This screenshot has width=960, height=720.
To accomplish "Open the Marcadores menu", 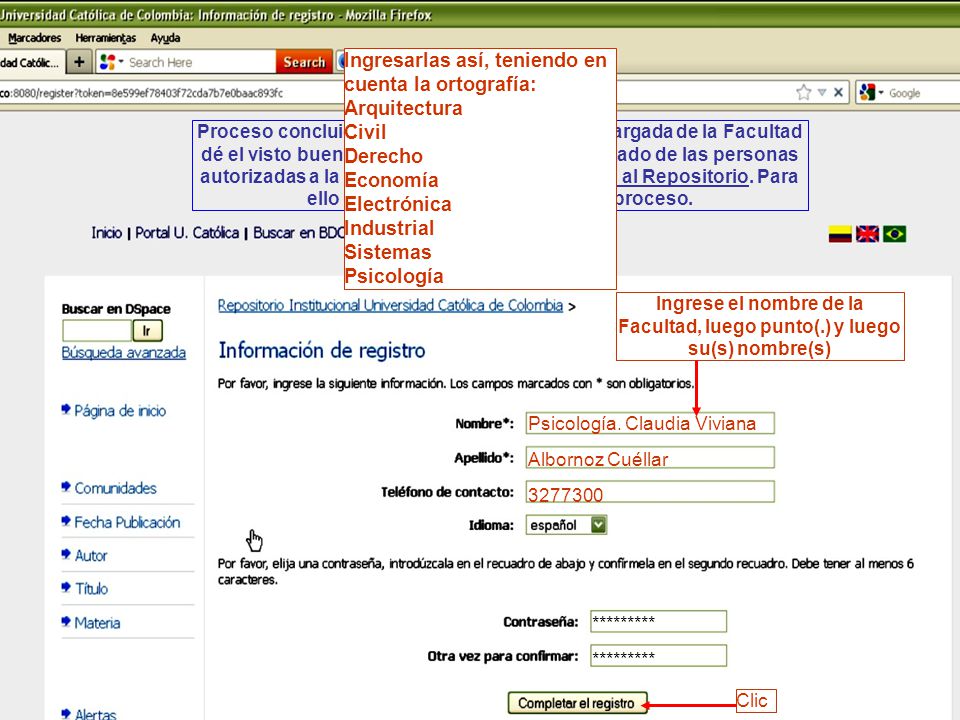I will coord(35,38).
